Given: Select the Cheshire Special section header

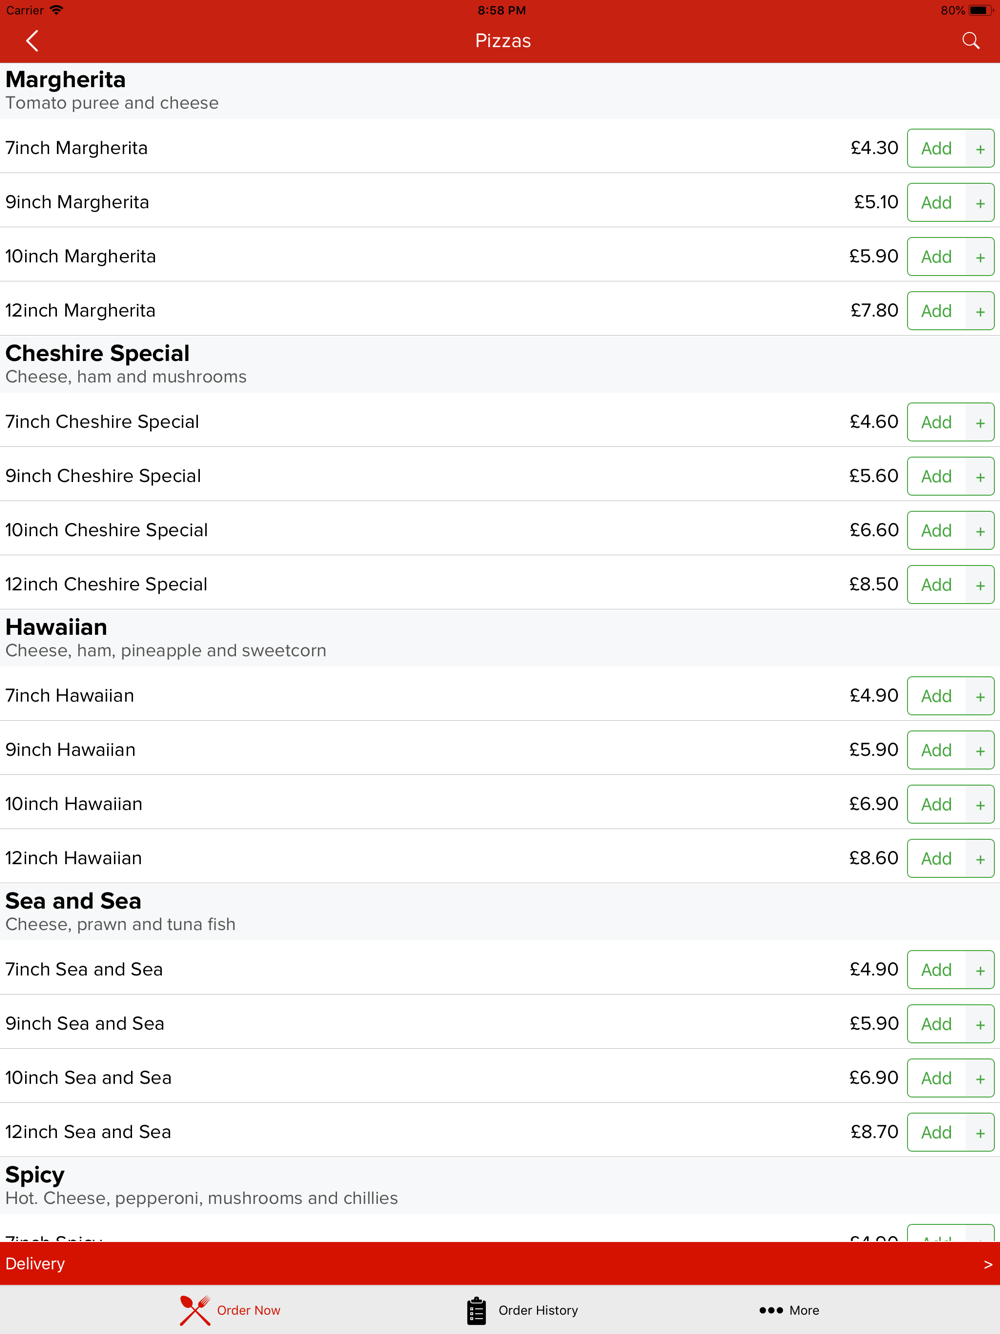Looking at the screenshot, I should point(97,354).
